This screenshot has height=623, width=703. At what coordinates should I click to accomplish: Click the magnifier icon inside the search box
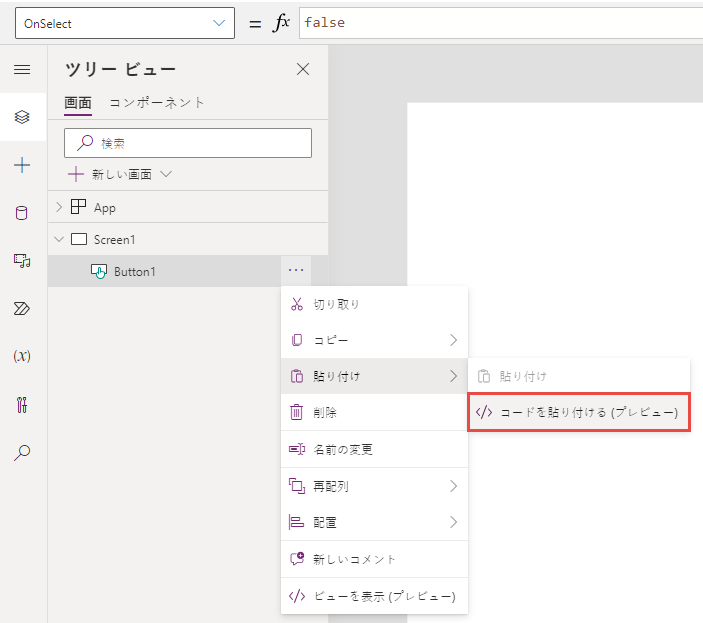85,143
